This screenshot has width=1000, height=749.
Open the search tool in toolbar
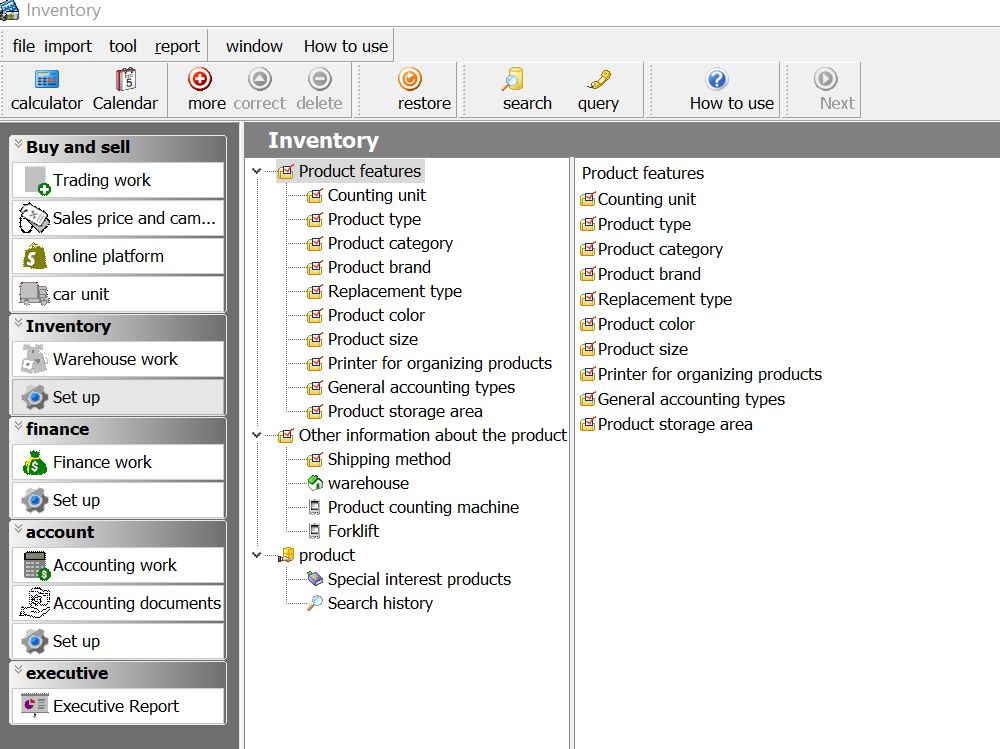513,80
